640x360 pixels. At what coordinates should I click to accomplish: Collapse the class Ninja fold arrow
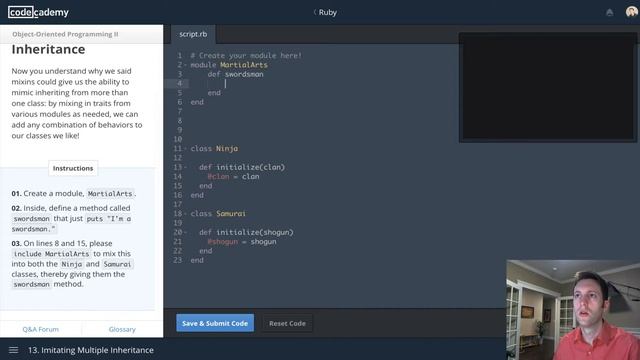pos(185,149)
